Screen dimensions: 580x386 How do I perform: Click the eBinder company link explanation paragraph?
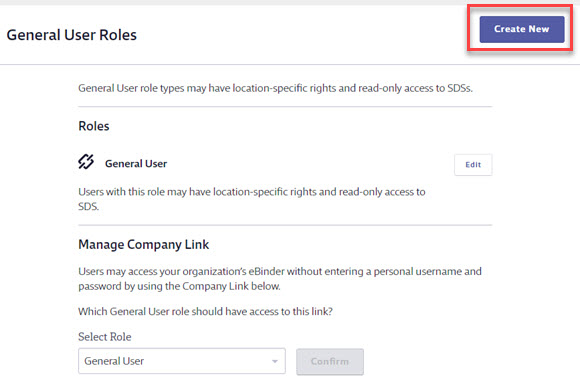280,278
